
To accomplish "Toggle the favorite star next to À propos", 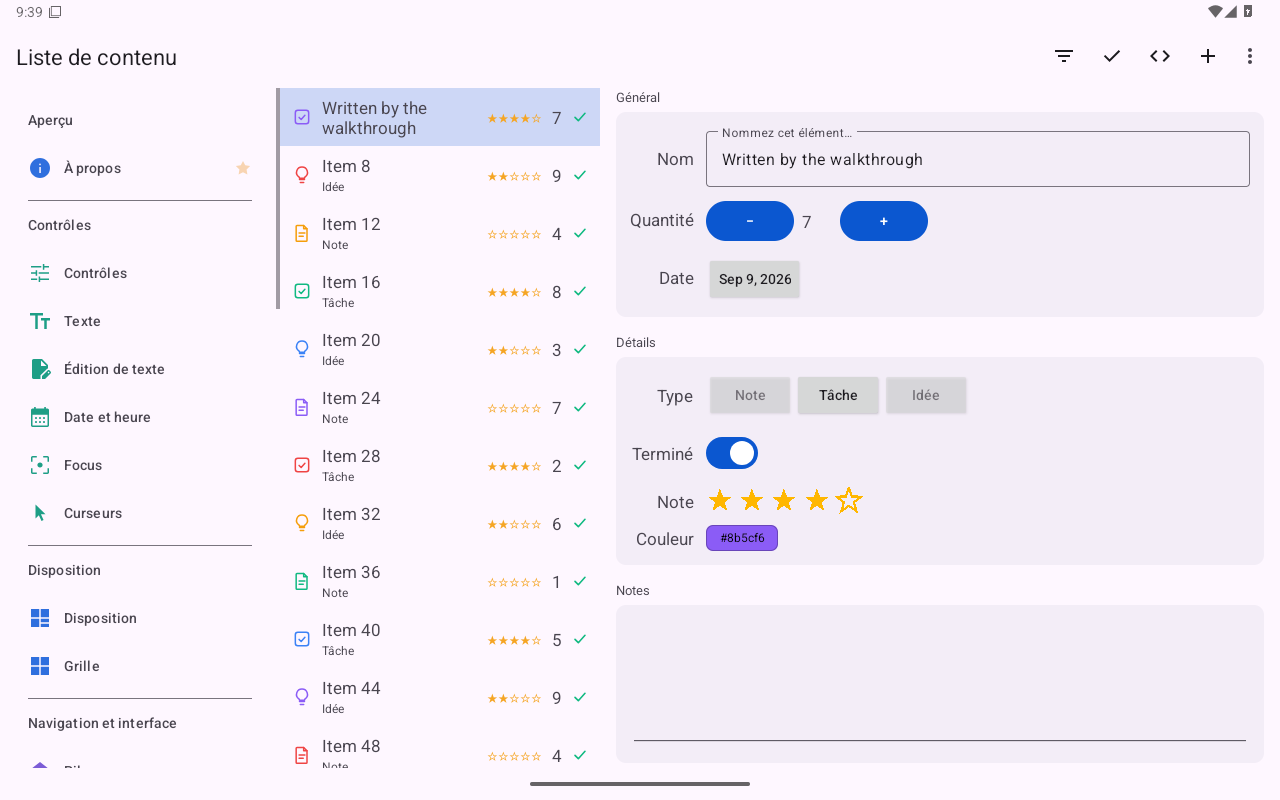I will point(242,168).
